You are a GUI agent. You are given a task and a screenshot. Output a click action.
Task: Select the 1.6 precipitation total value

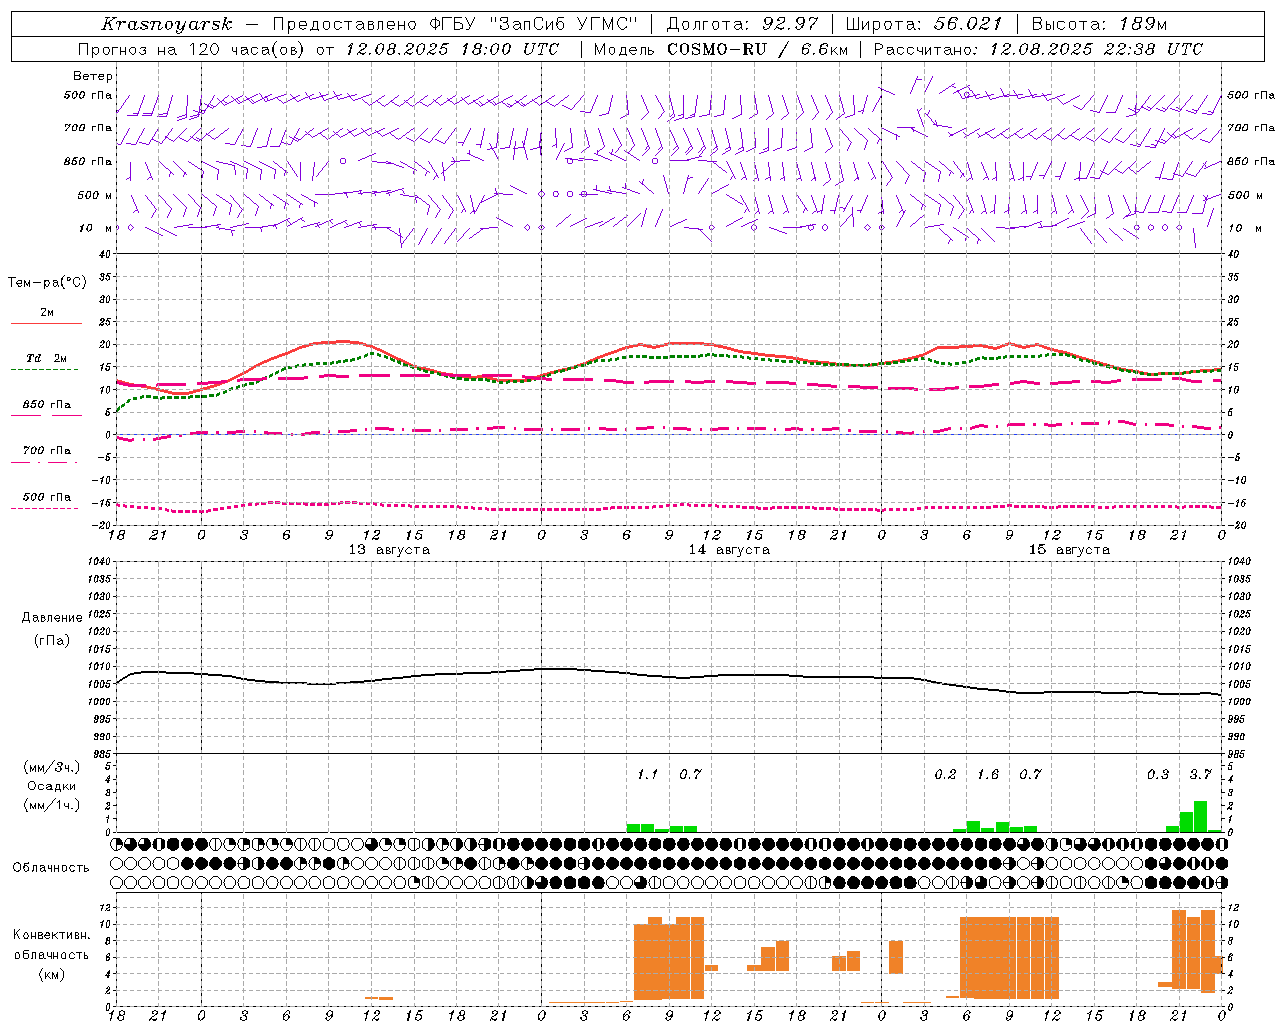pos(988,774)
